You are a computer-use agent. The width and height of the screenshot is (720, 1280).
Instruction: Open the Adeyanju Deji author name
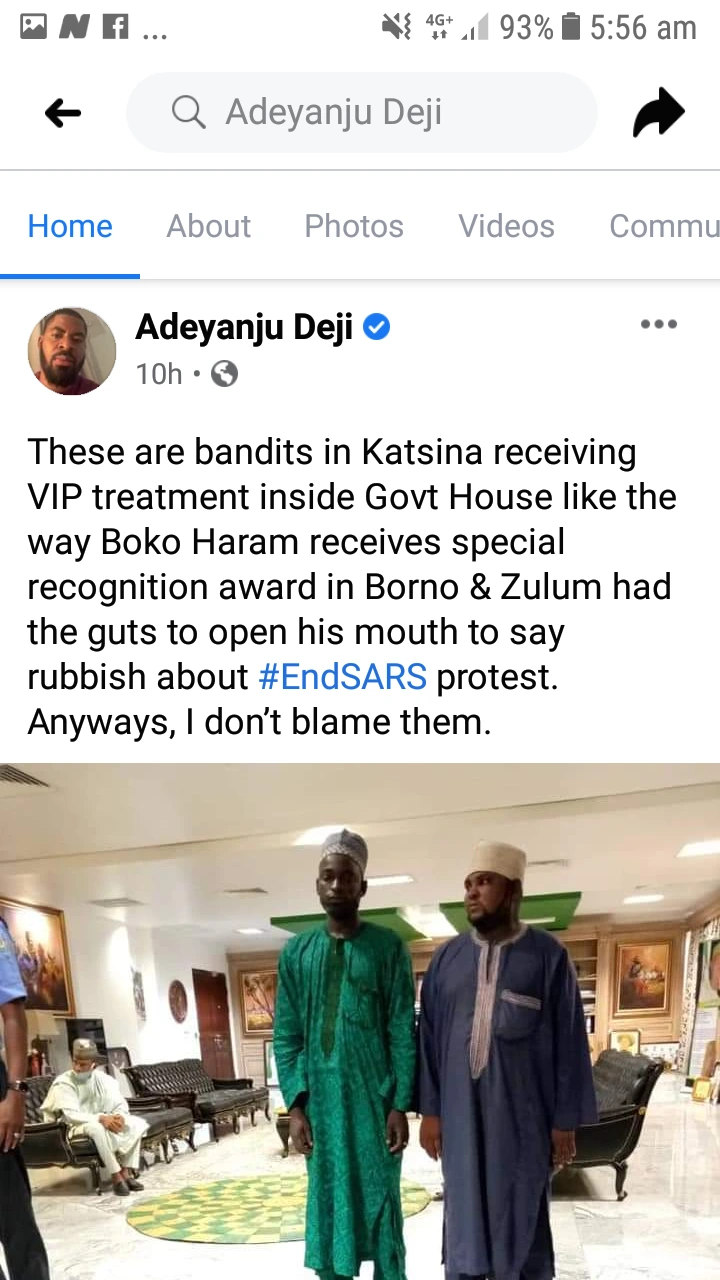(x=244, y=326)
